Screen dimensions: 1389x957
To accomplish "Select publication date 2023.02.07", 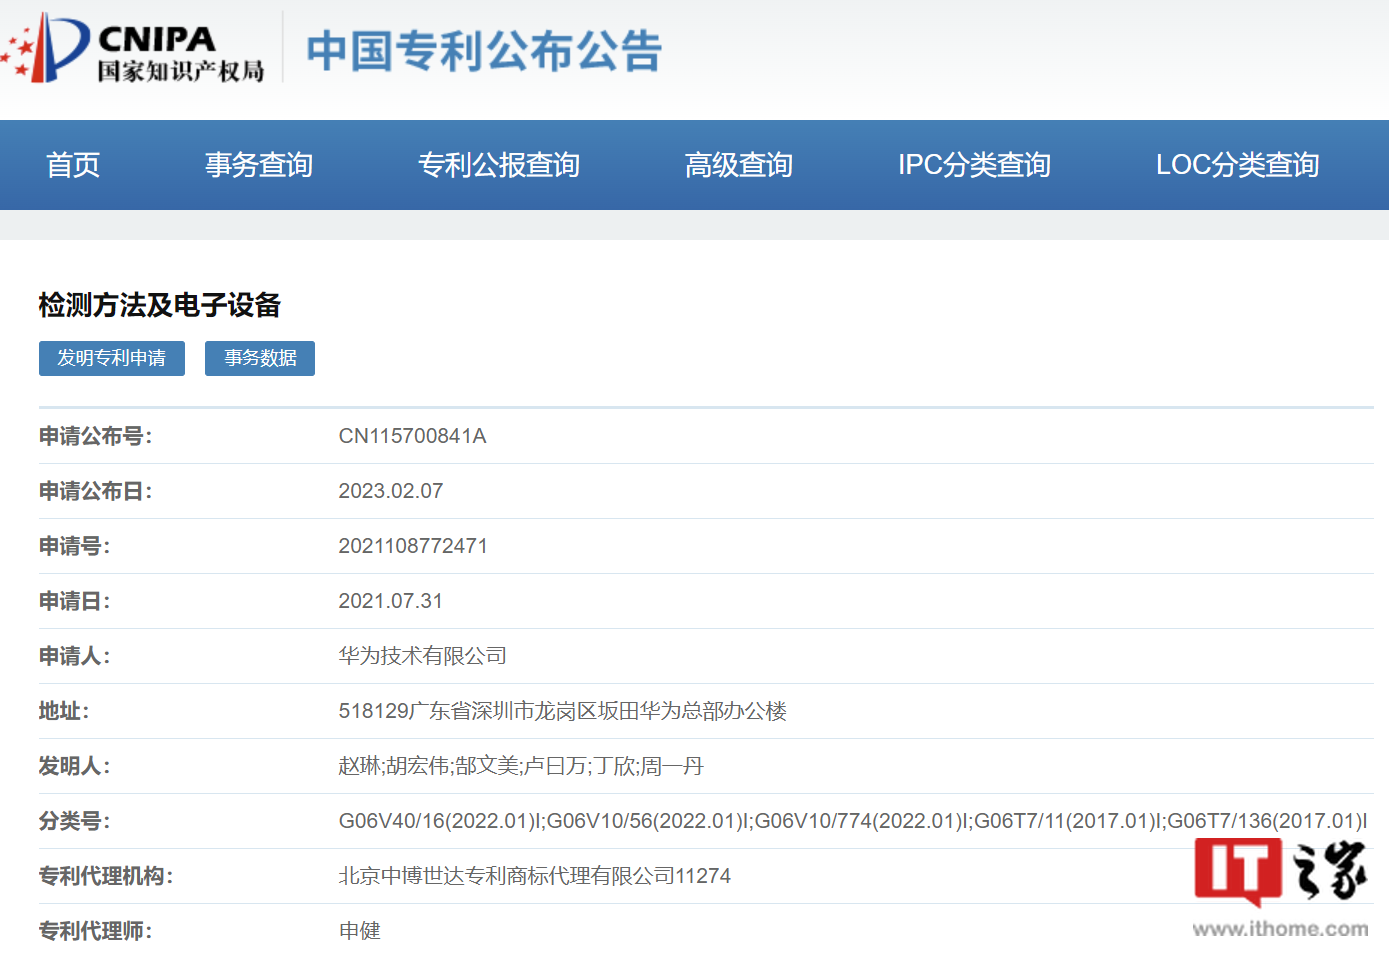I will coord(390,491).
